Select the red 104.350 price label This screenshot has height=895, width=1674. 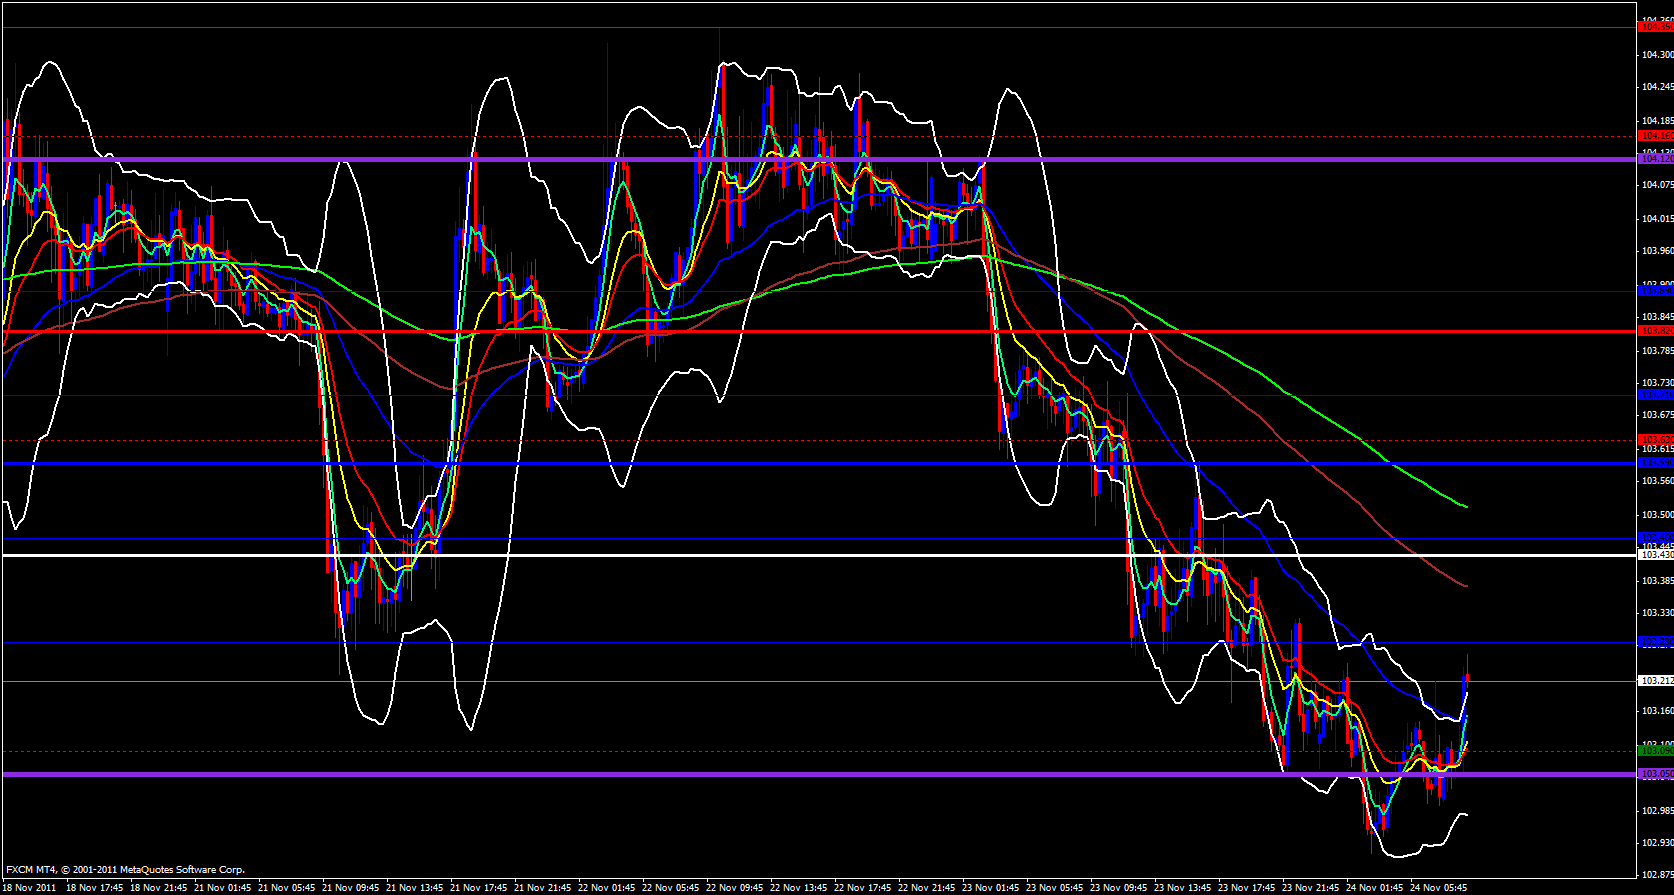pyautogui.click(x=1655, y=27)
